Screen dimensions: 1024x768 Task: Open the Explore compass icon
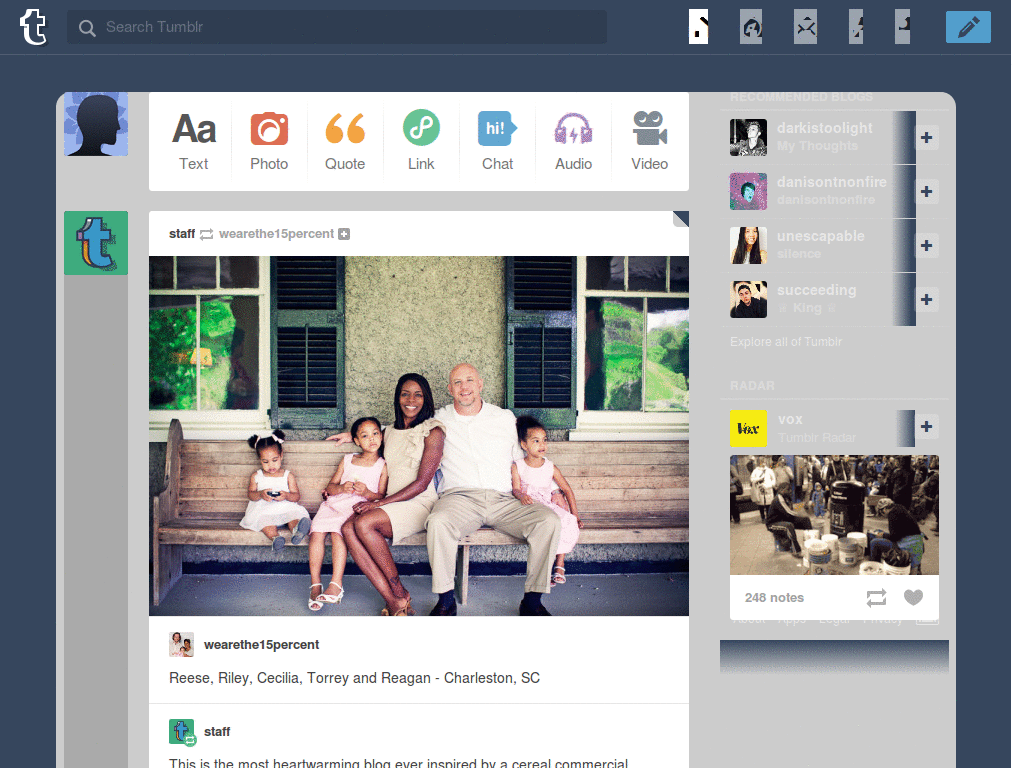pyautogui.click(x=751, y=27)
